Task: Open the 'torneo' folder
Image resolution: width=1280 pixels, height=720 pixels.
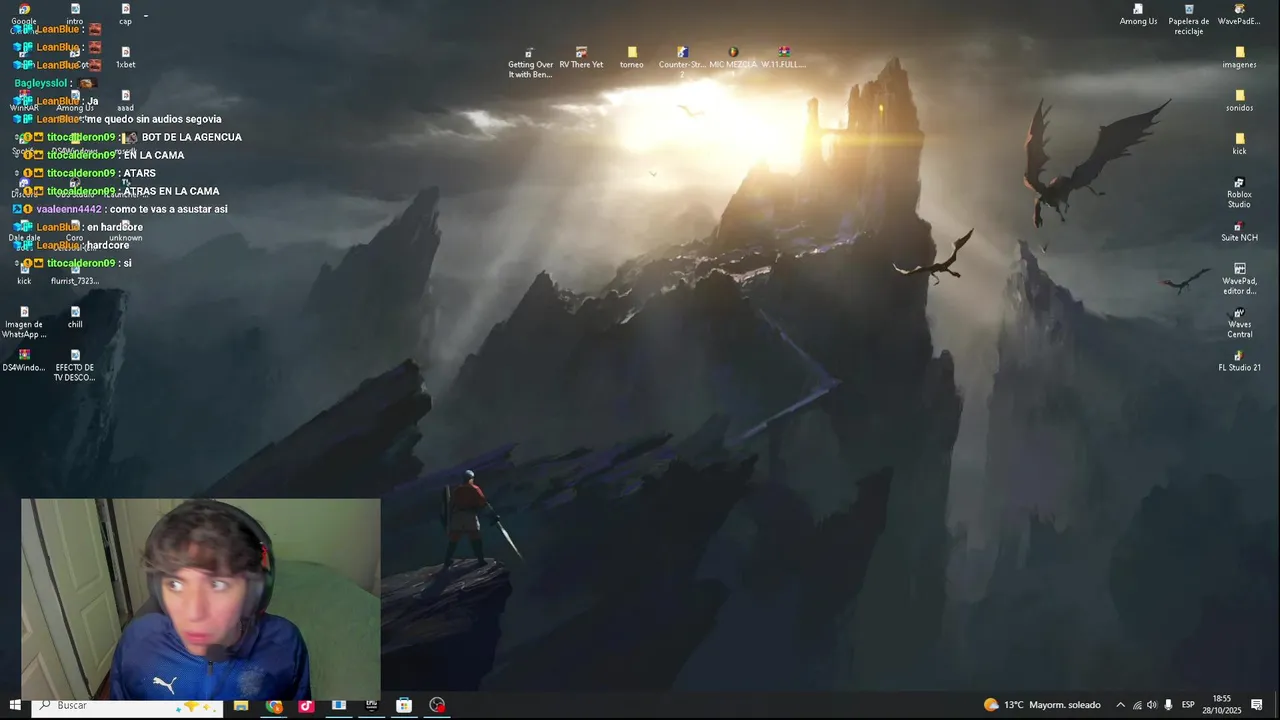Action: pyautogui.click(x=632, y=57)
